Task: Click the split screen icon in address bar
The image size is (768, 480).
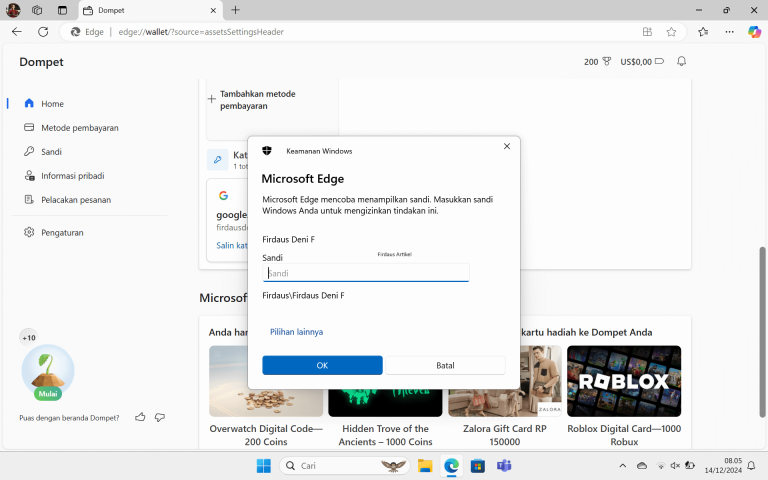Action: coord(647,32)
